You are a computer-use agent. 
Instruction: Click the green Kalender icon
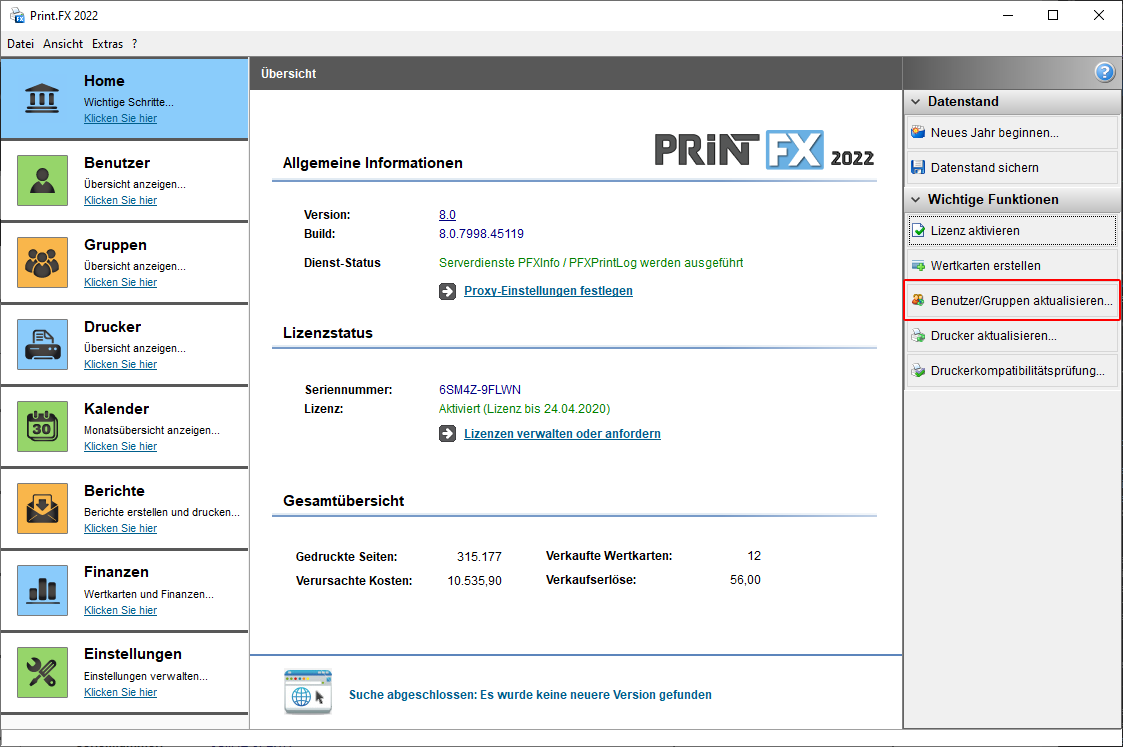(x=42, y=426)
